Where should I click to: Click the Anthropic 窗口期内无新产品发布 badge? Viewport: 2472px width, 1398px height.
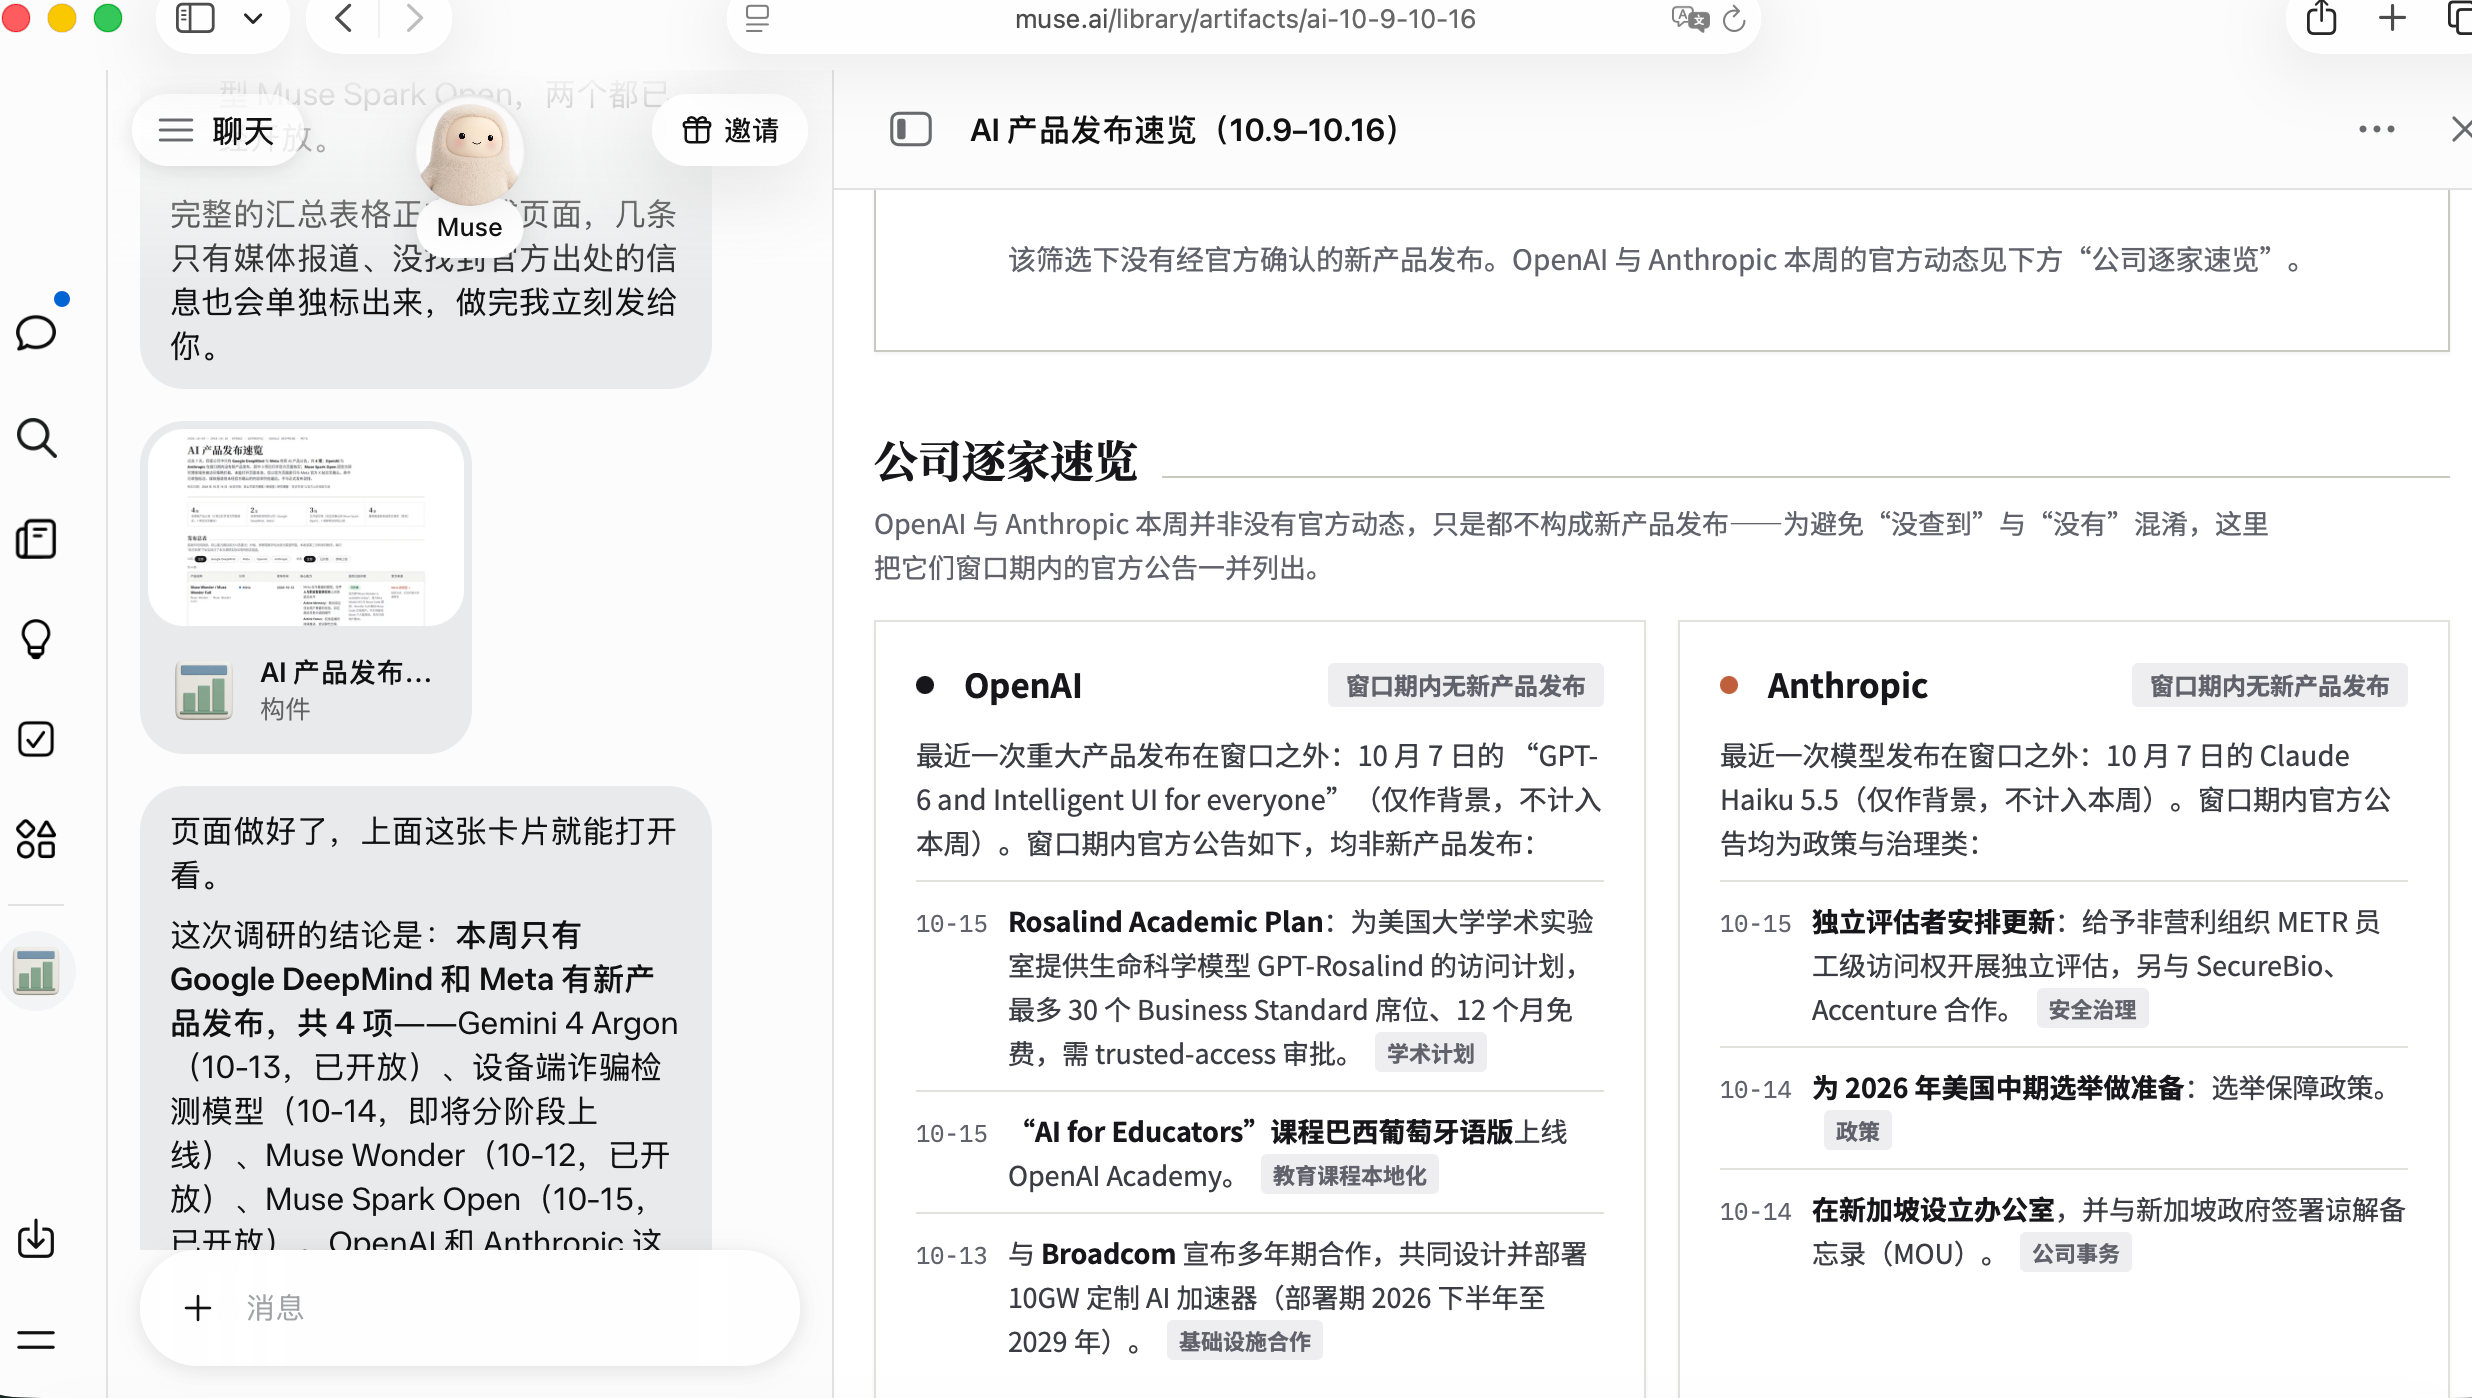[x=2269, y=686]
